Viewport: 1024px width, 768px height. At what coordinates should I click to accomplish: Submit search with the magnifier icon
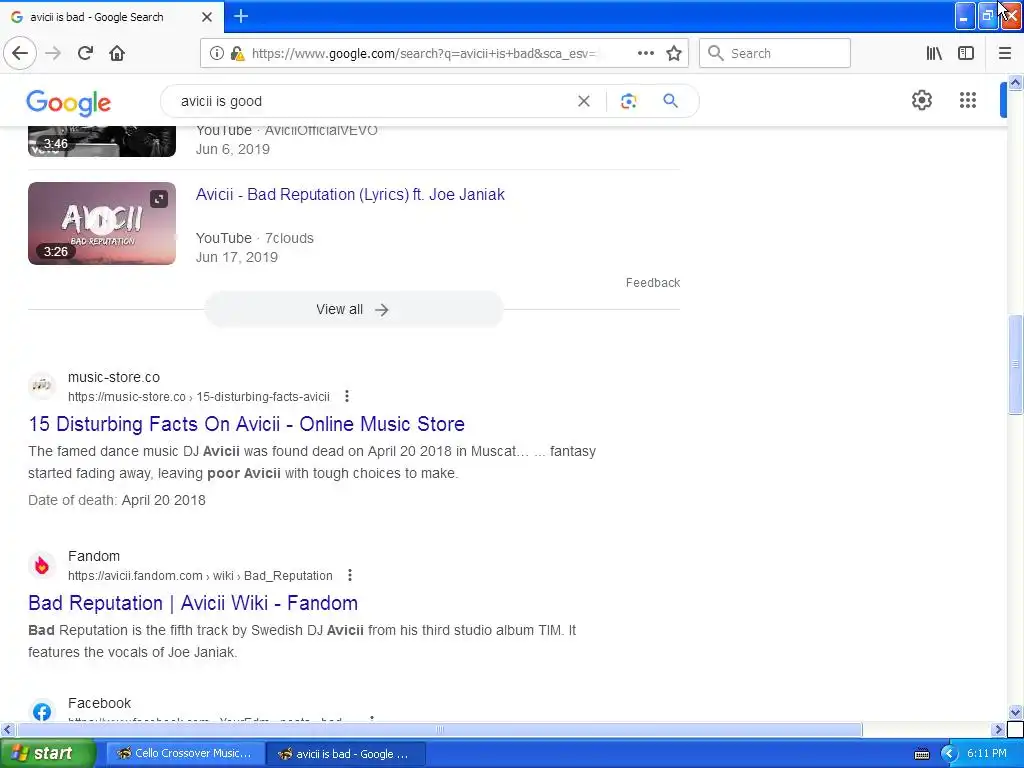(x=670, y=101)
